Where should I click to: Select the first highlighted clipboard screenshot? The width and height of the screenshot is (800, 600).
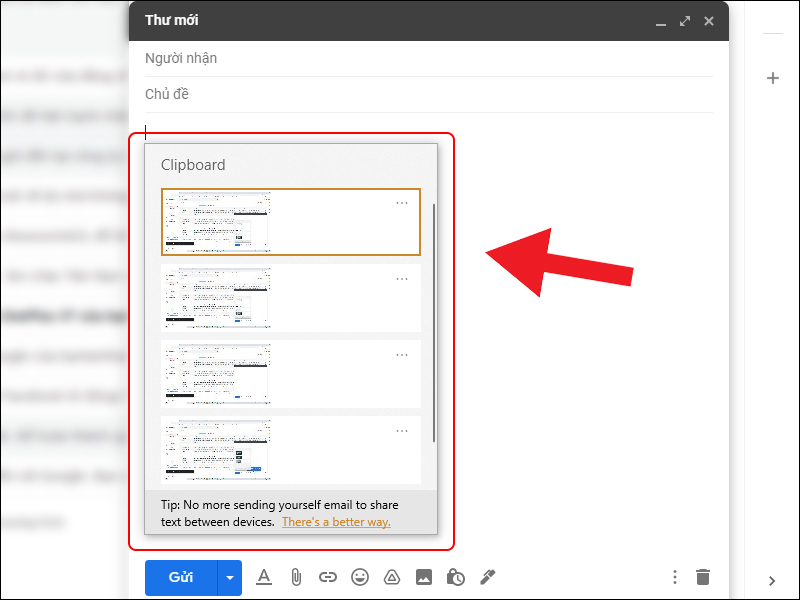click(x=291, y=222)
